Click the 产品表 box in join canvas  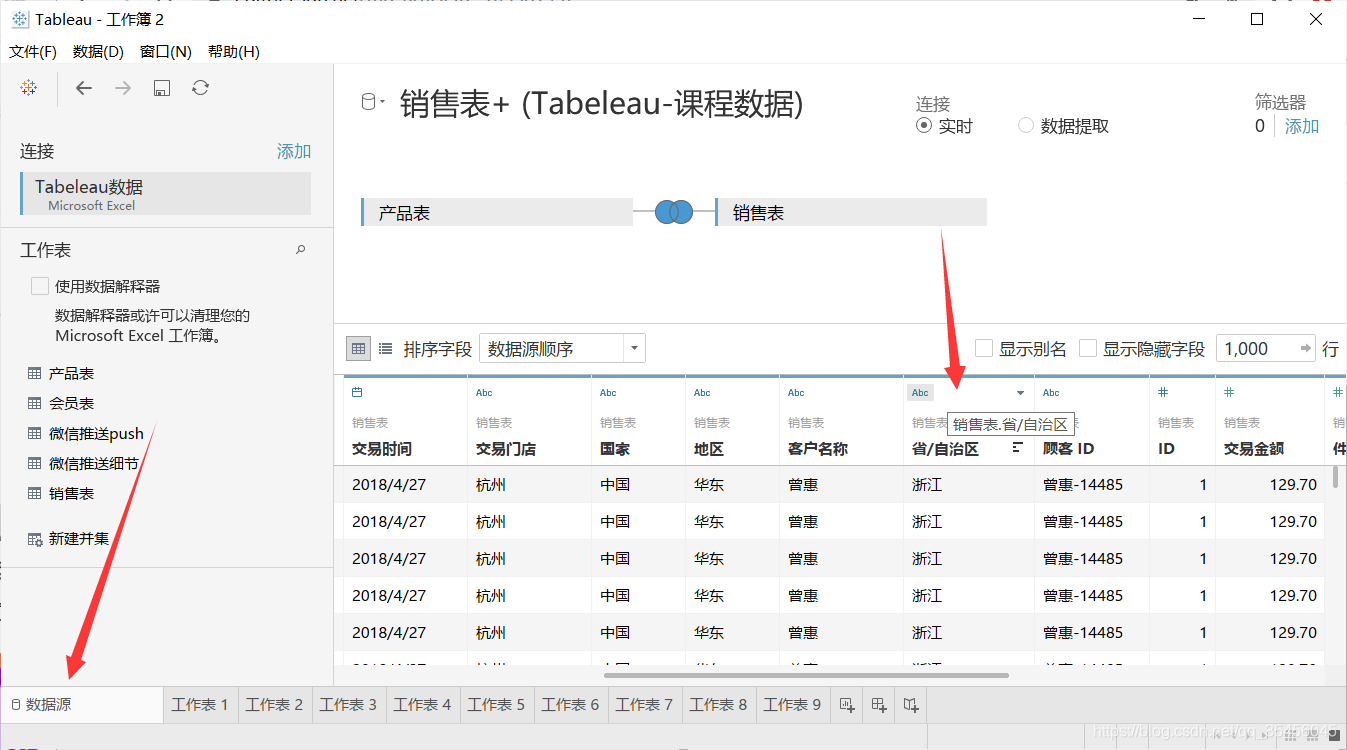[497, 212]
